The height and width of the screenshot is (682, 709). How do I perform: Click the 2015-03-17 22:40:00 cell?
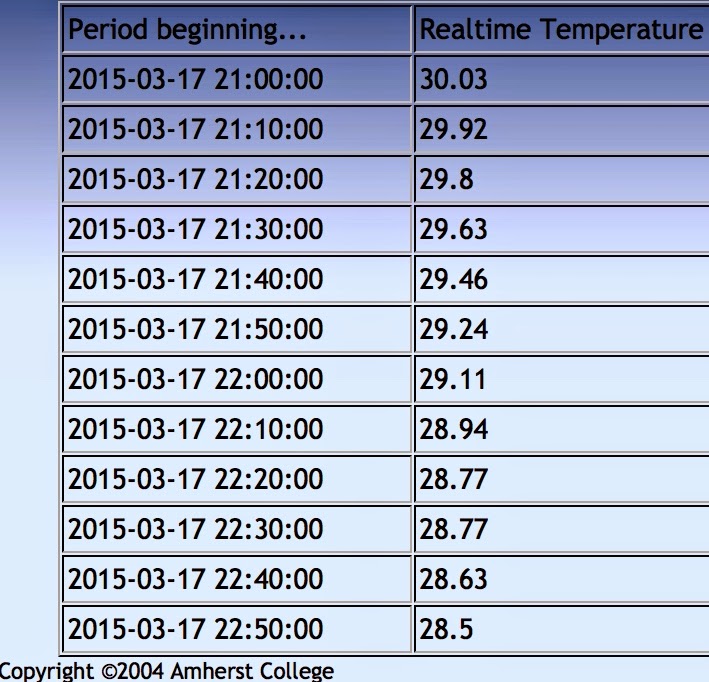point(237,579)
